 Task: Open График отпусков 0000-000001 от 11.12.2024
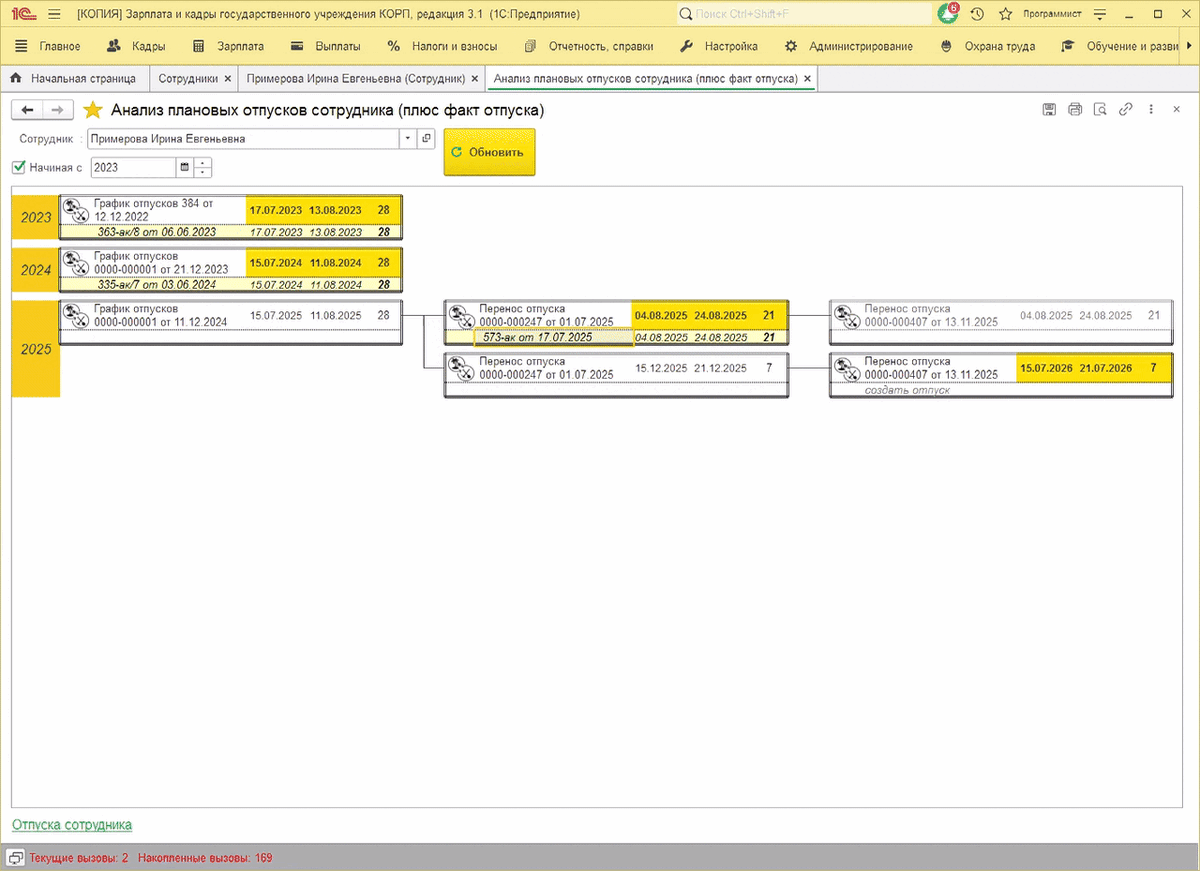(160, 315)
